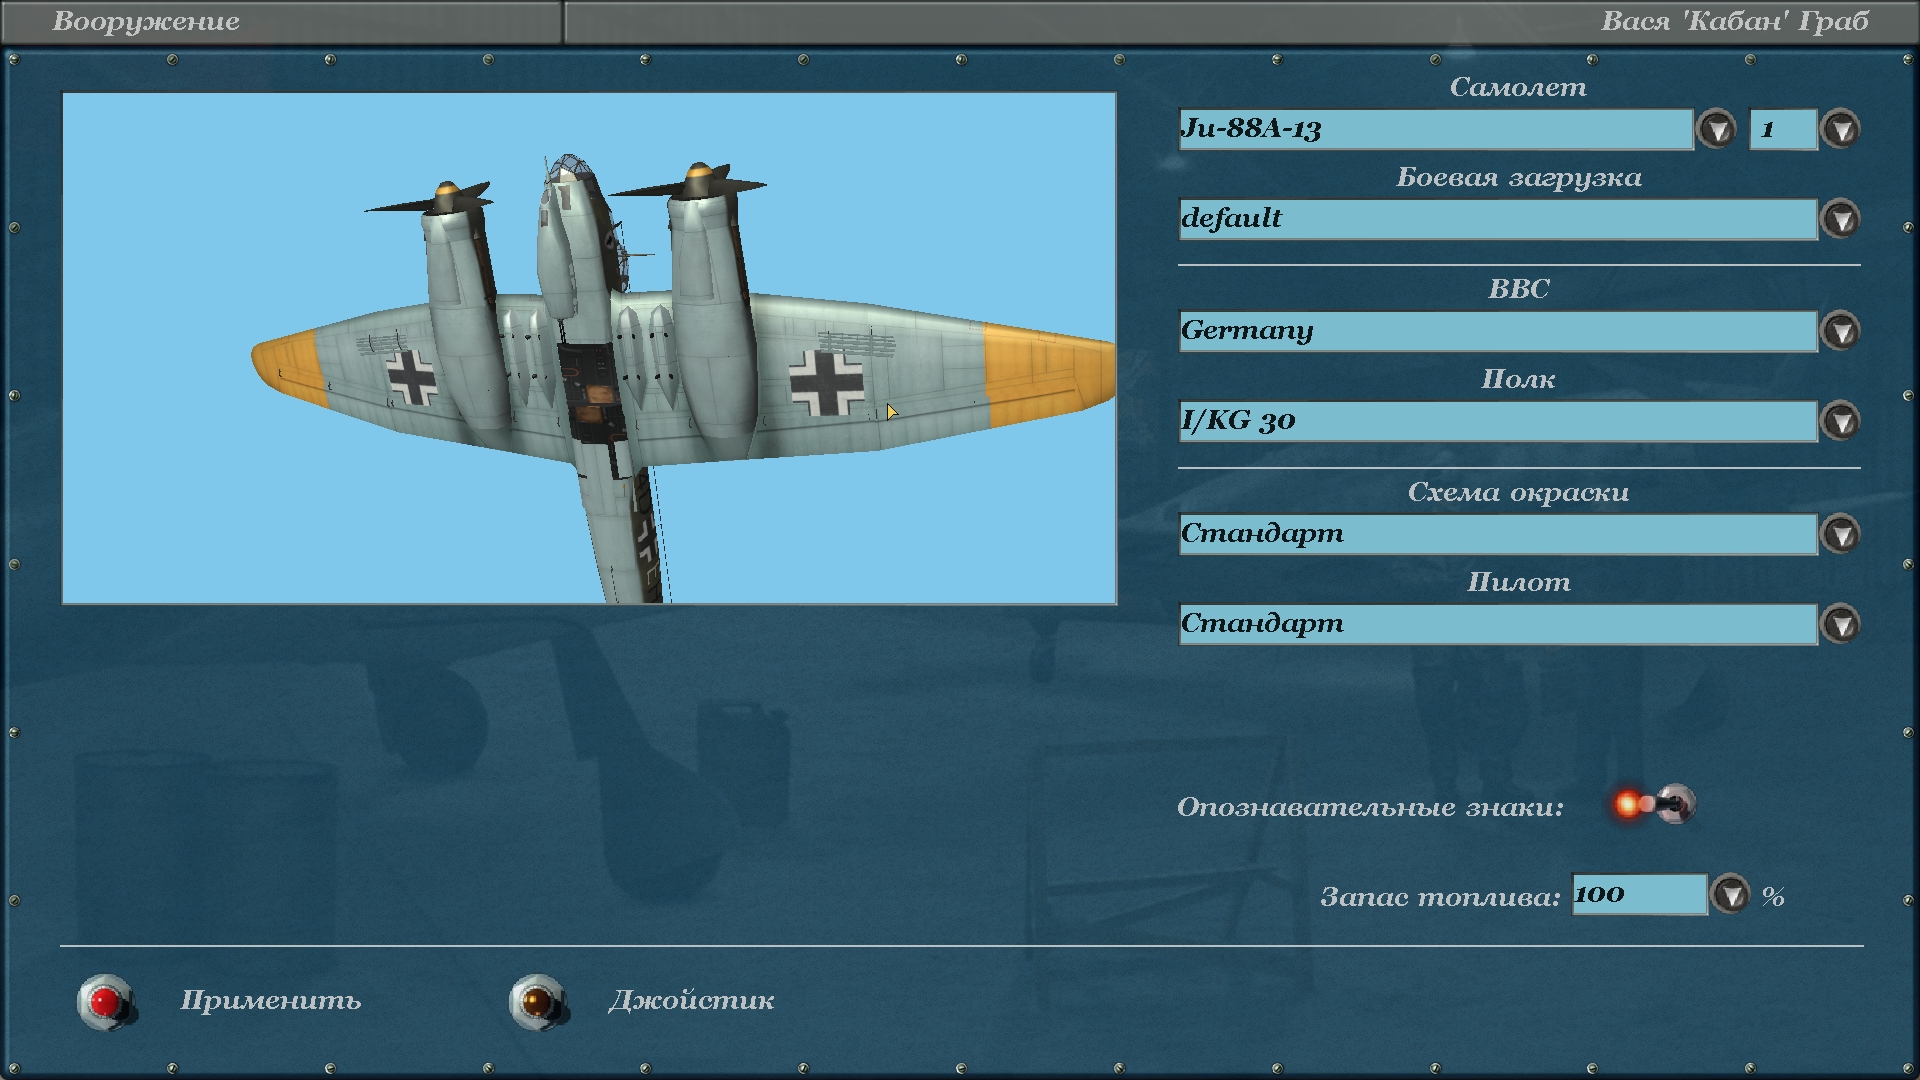
Task: Click the I/KG 30 regiment field
Action: (x=1497, y=422)
